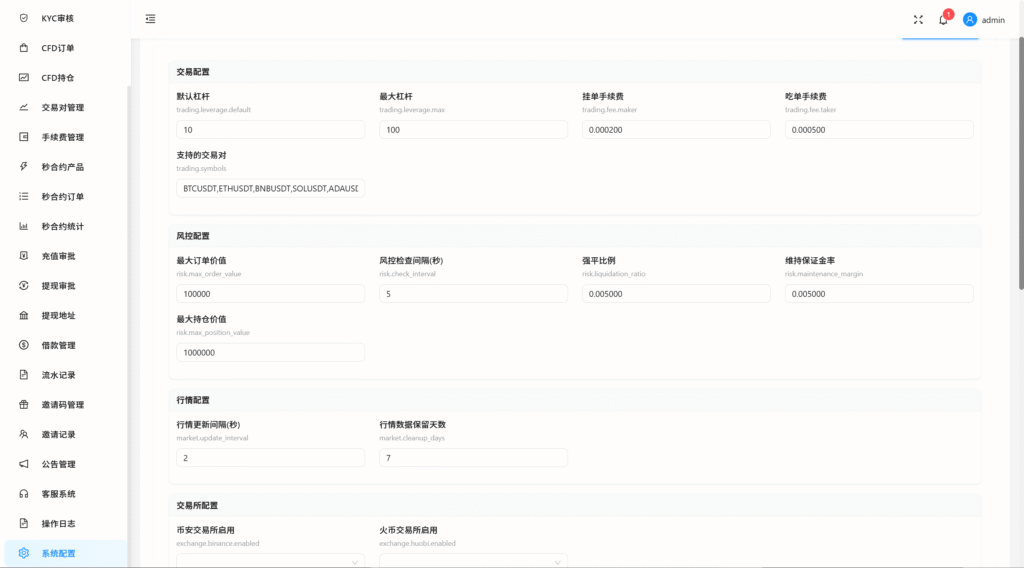
Task: Collapse the sidebar with the menu fold icon
Action: click(x=150, y=19)
